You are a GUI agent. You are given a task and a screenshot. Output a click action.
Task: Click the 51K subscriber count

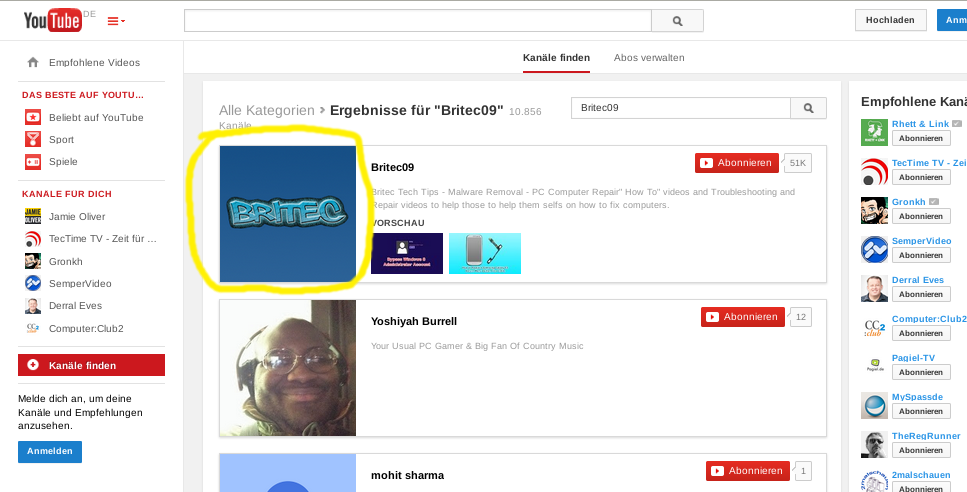click(x=797, y=163)
